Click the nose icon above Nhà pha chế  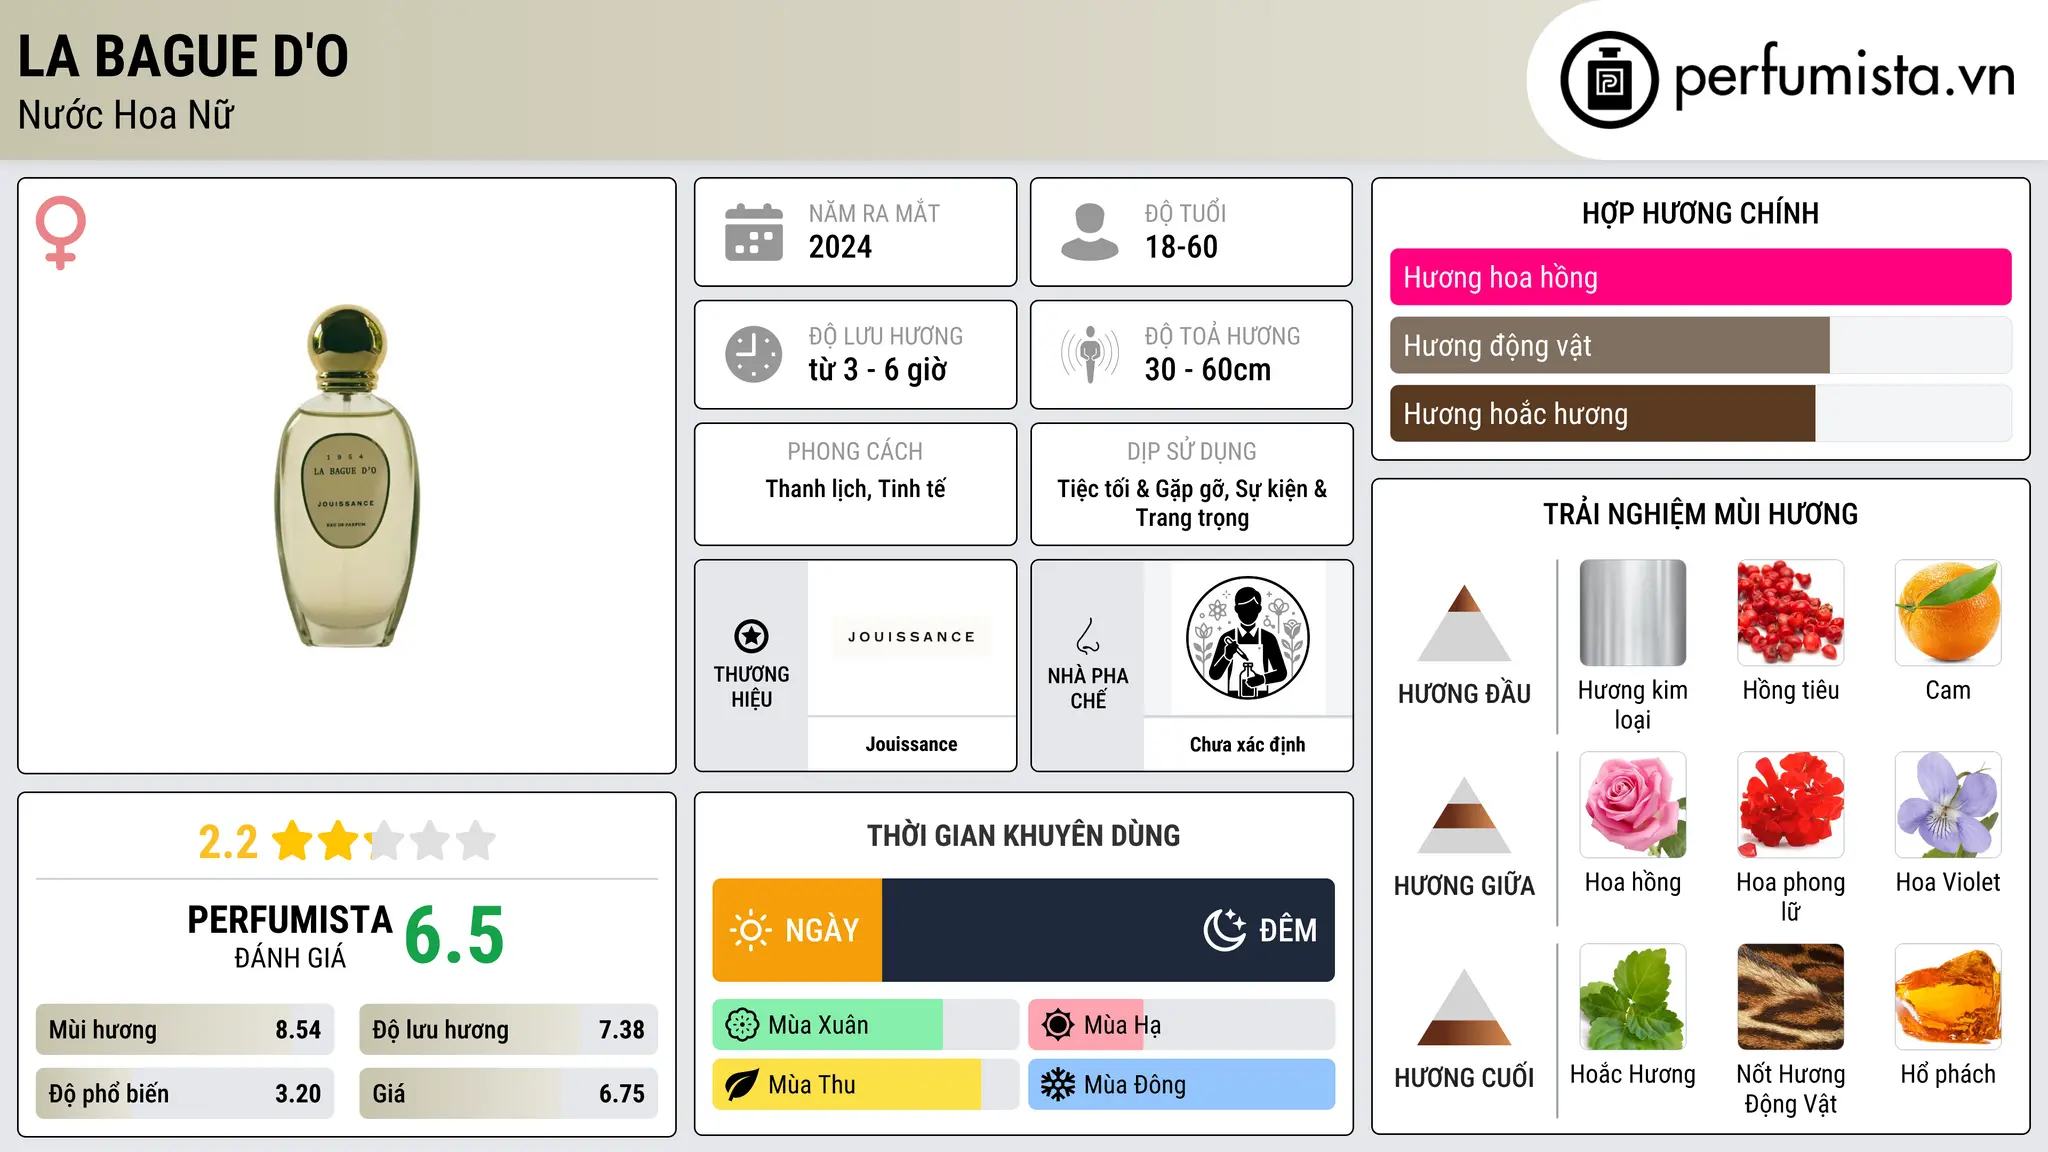pyautogui.click(x=1088, y=636)
